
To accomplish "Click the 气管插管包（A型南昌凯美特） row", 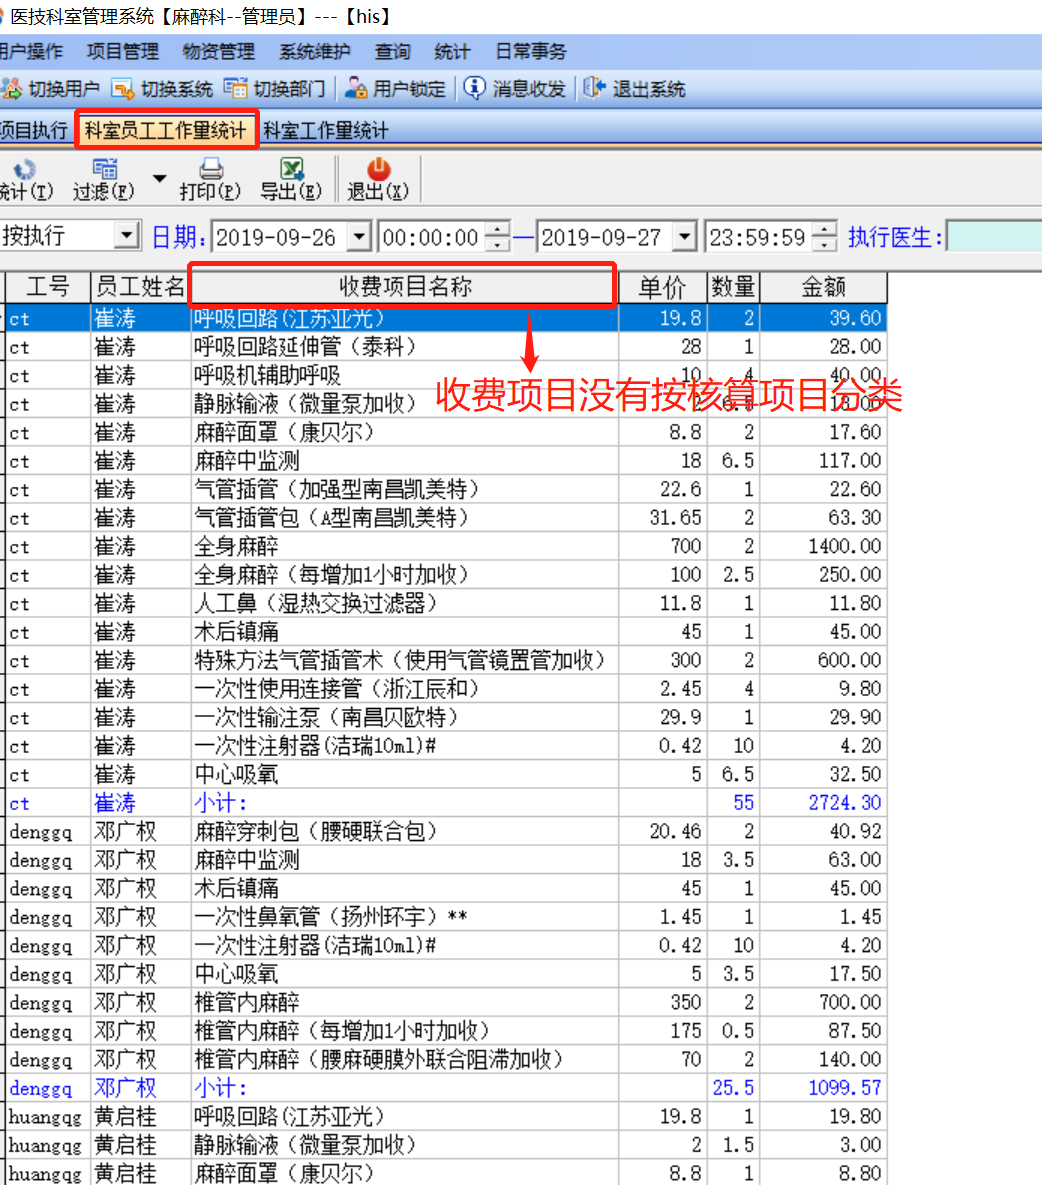I will point(446,518).
